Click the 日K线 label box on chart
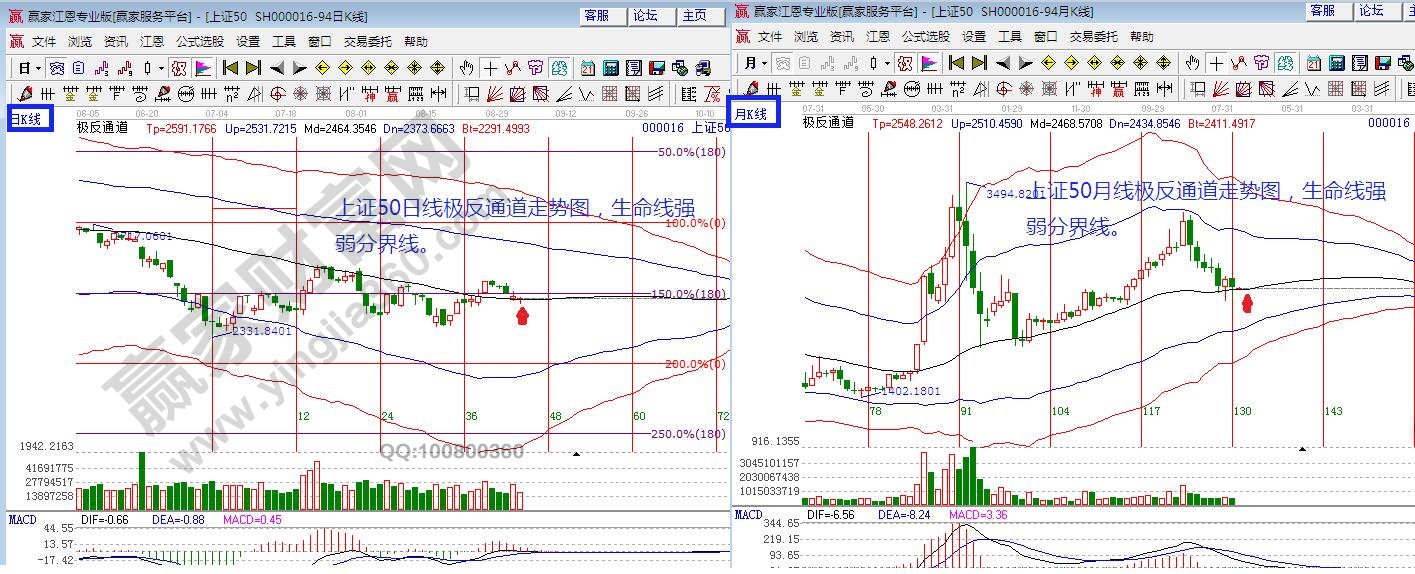Image resolution: width=1415 pixels, height=574 pixels. coord(27,120)
